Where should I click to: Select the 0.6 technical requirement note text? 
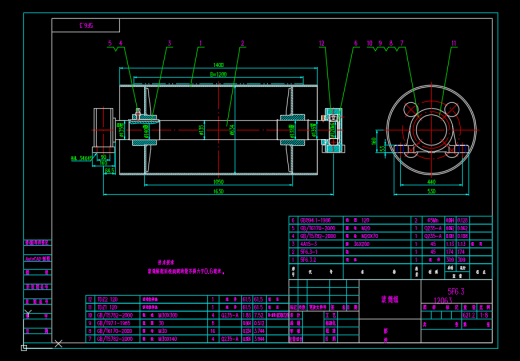tap(186, 271)
